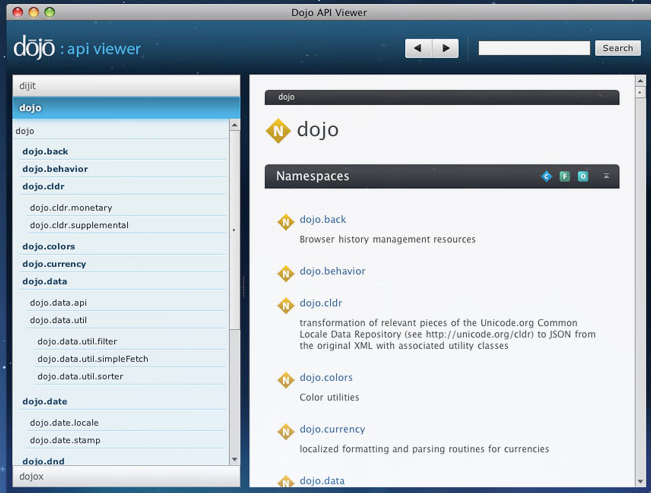651x493 pixels.
Task: Click the green zoom window button
Action: [50, 12]
